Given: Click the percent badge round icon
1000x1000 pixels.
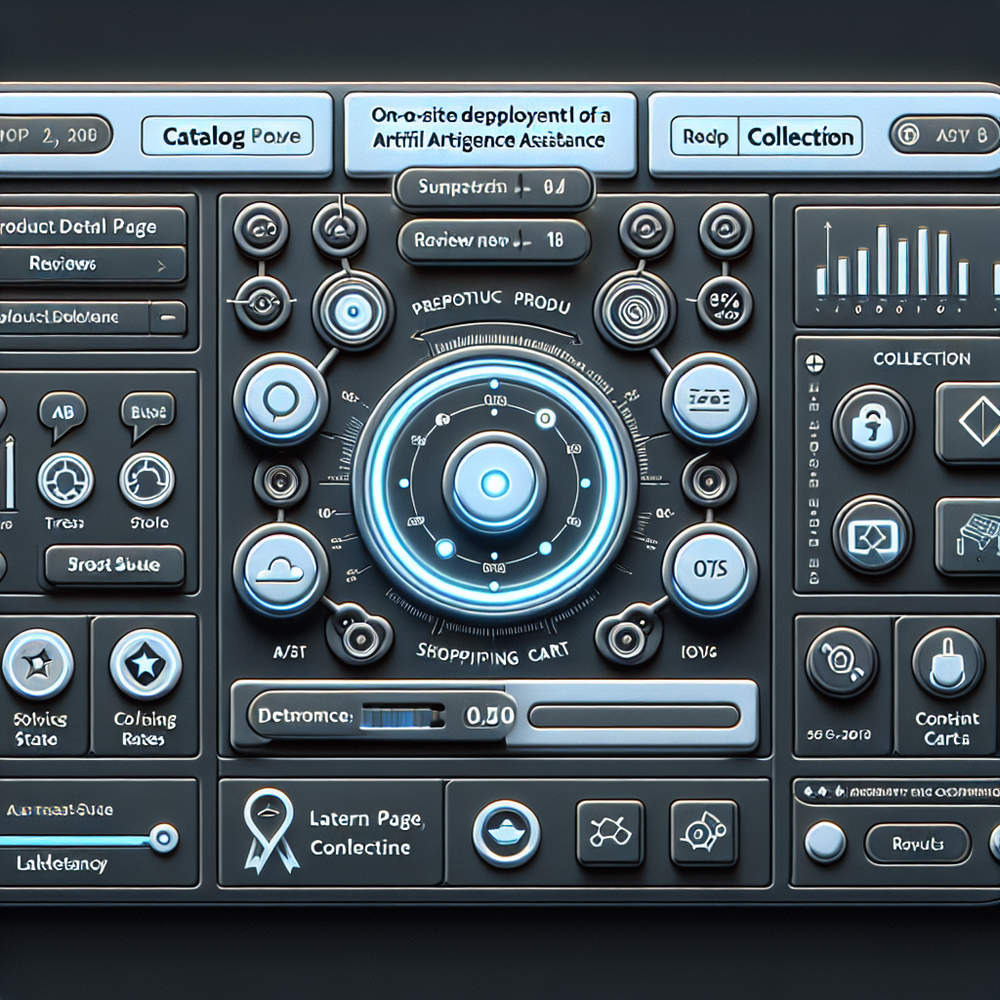Looking at the screenshot, I should pyautogui.click(x=725, y=303).
